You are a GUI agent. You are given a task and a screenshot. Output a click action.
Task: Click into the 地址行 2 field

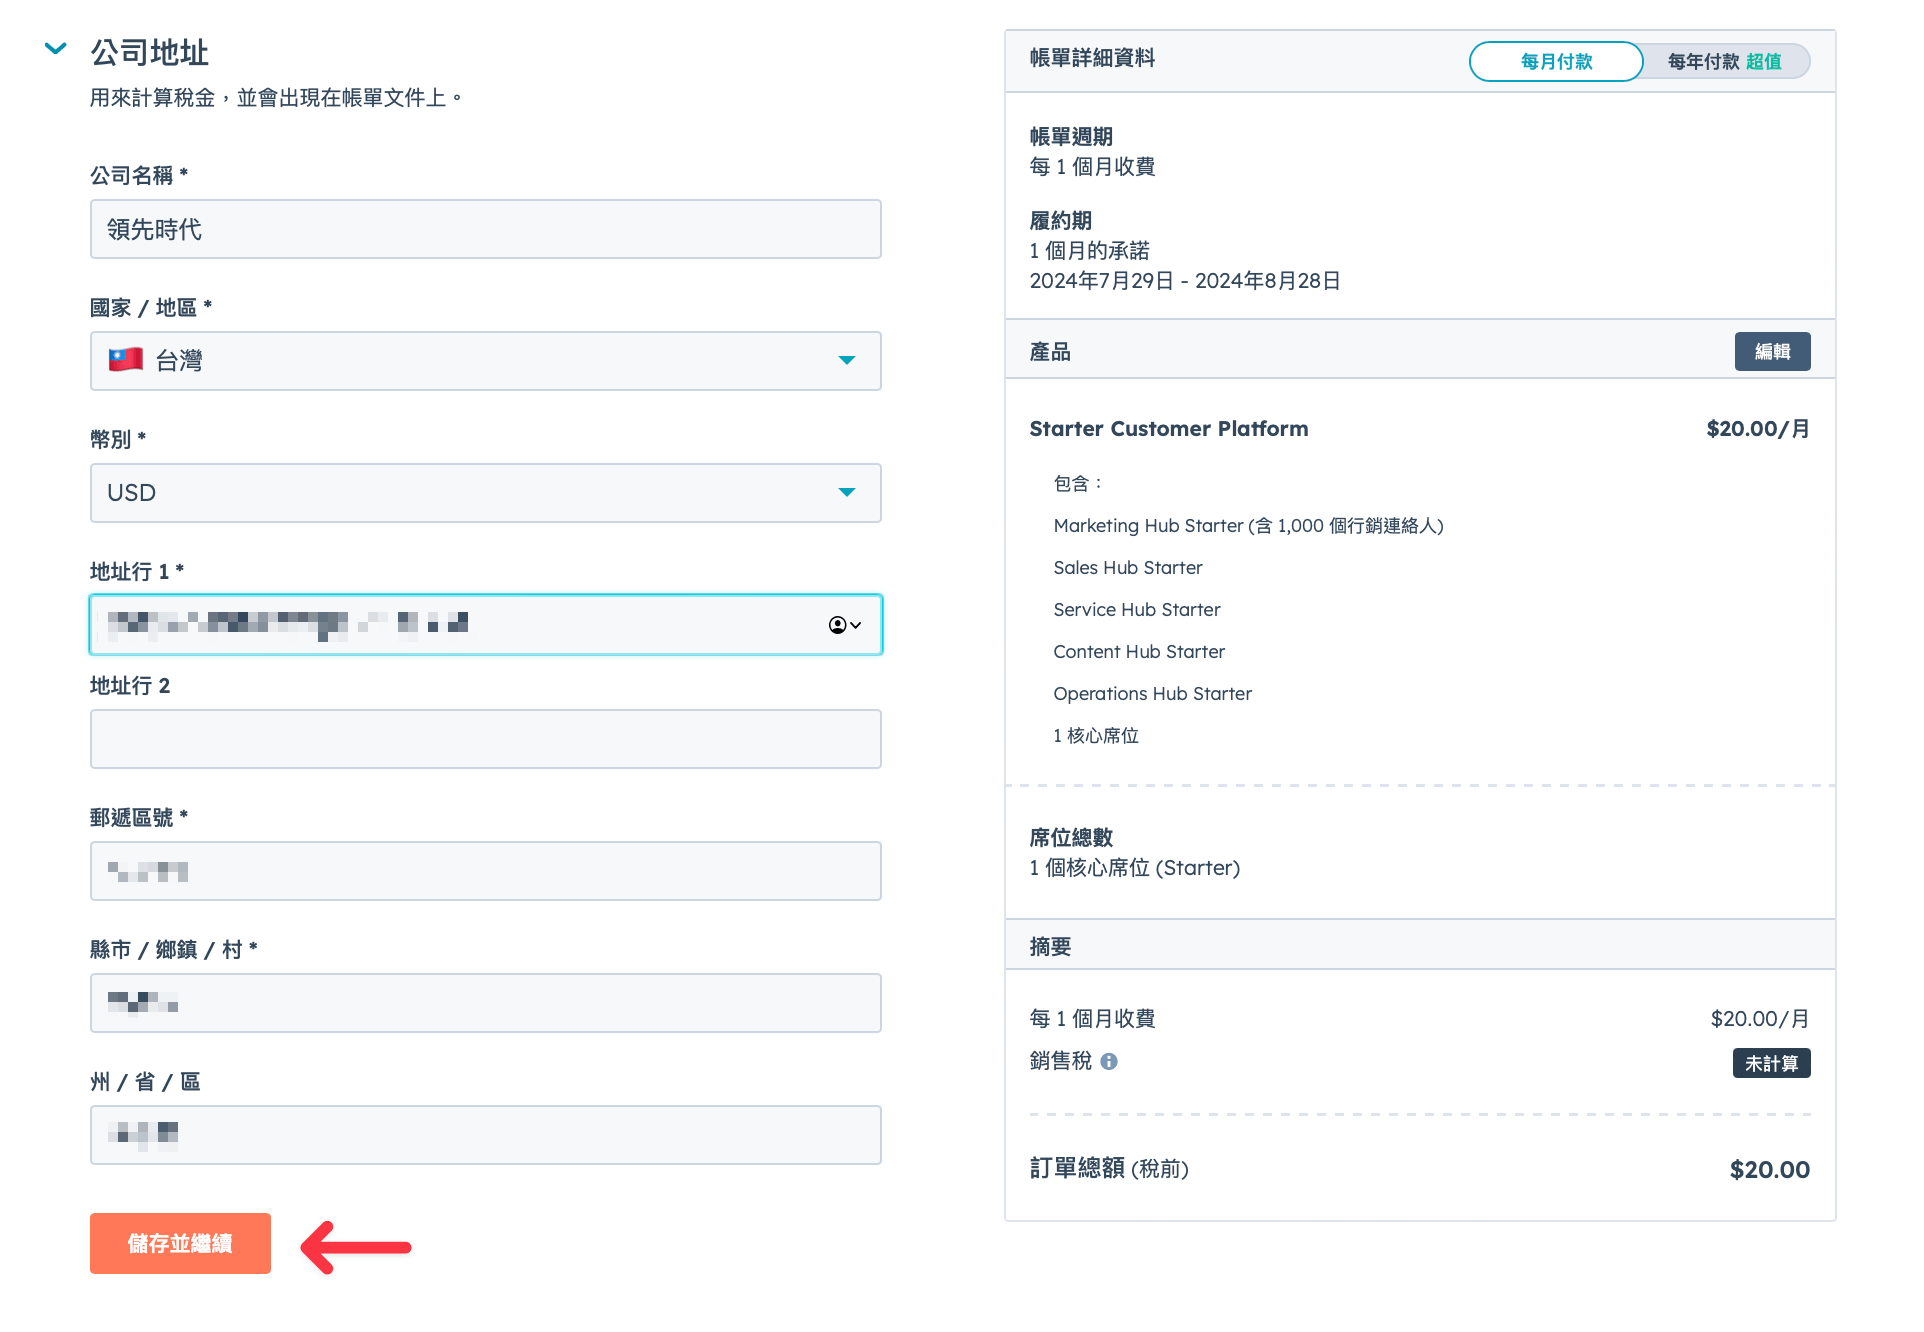(486, 739)
